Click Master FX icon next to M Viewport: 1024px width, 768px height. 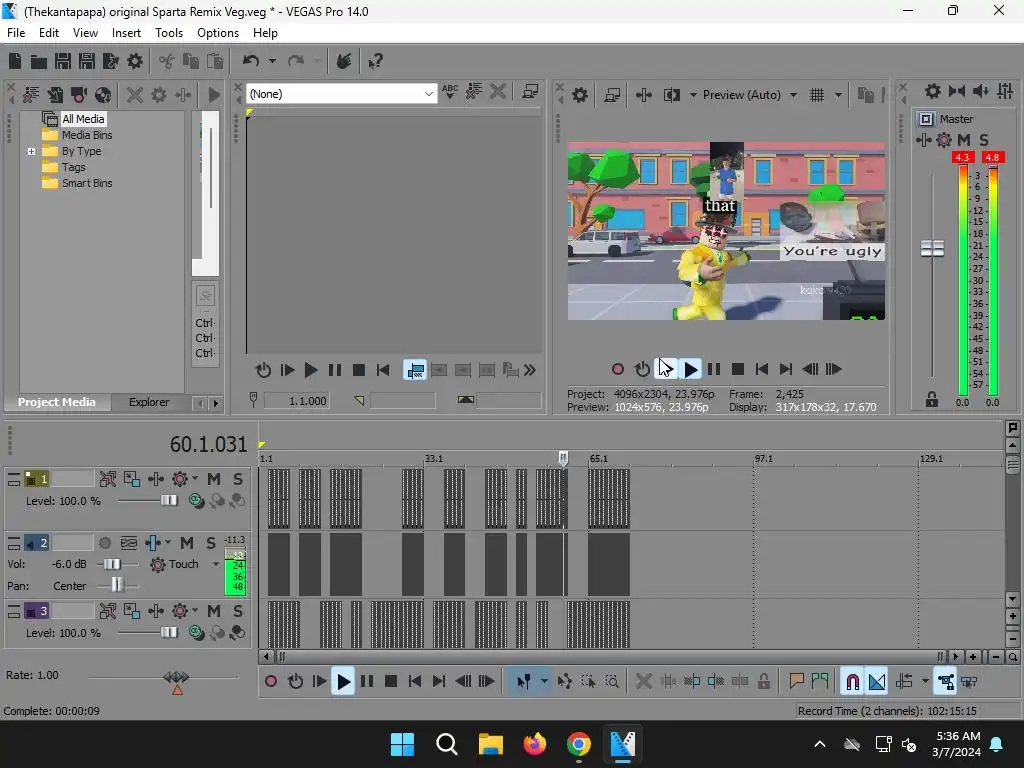(944, 139)
